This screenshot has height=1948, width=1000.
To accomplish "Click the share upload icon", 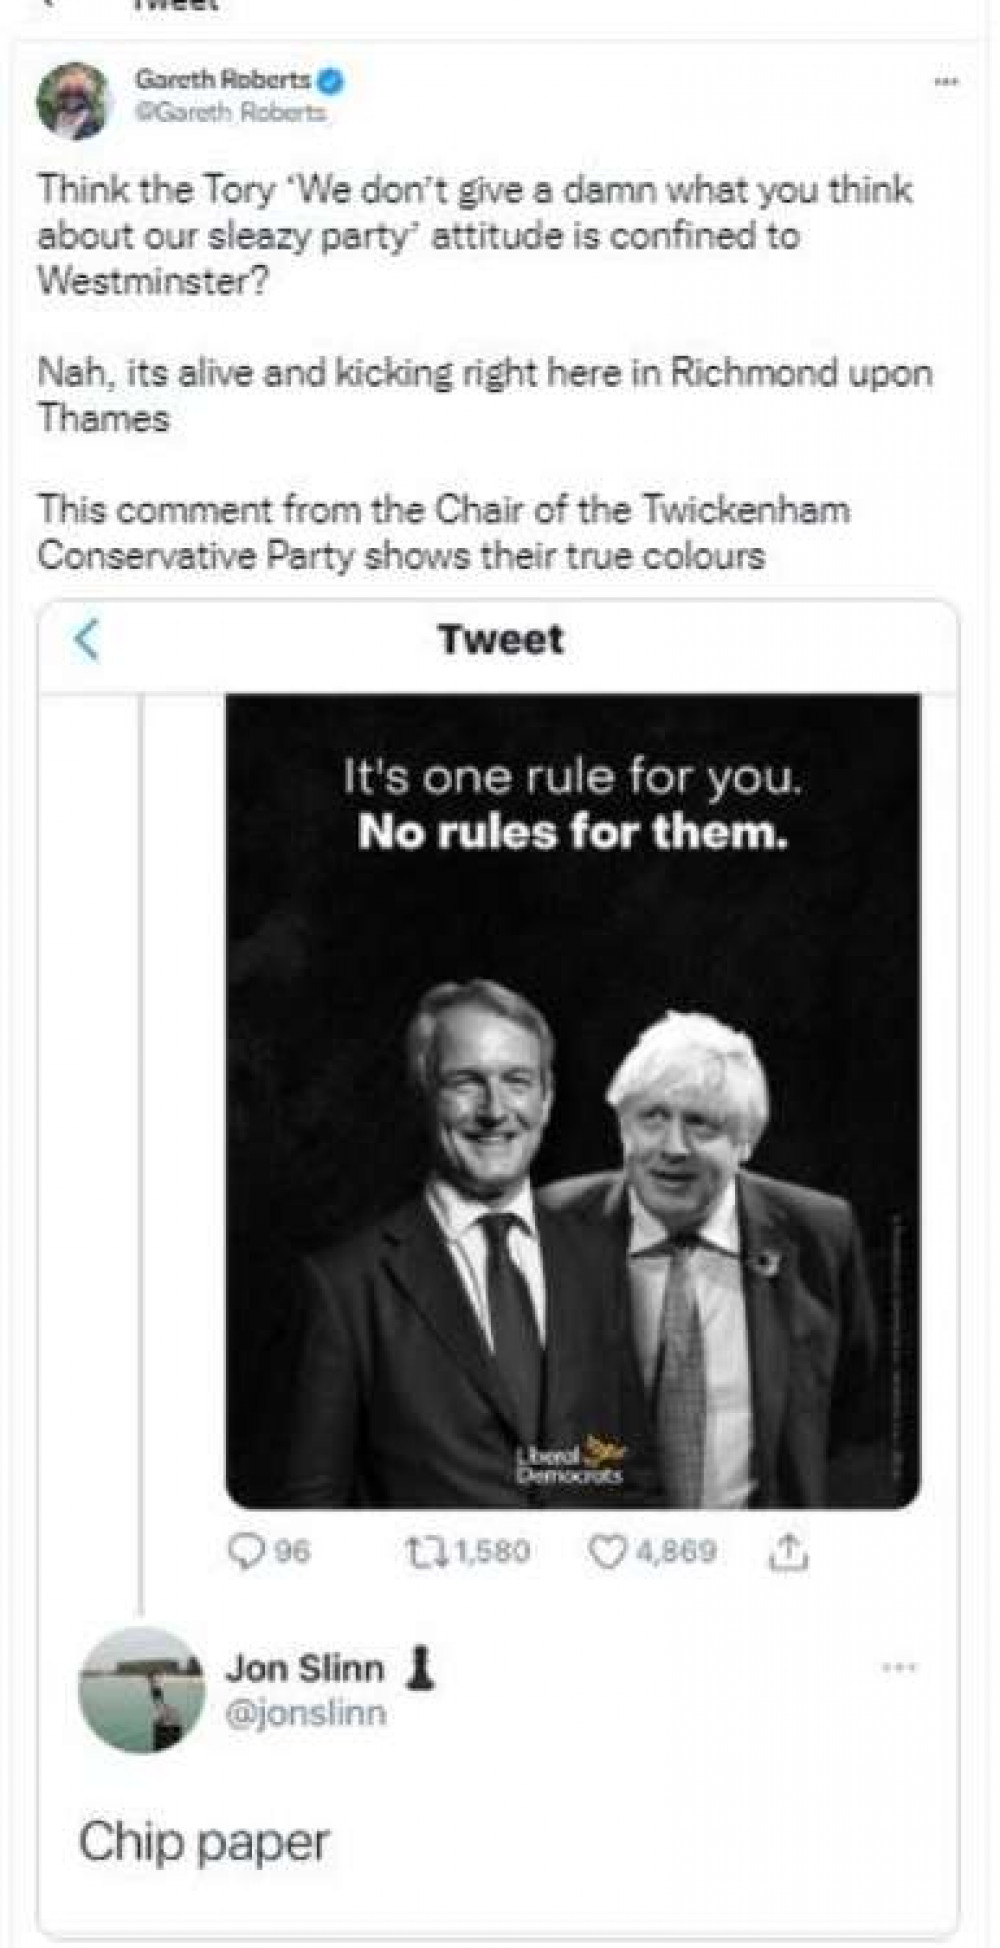I will point(788,1551).
